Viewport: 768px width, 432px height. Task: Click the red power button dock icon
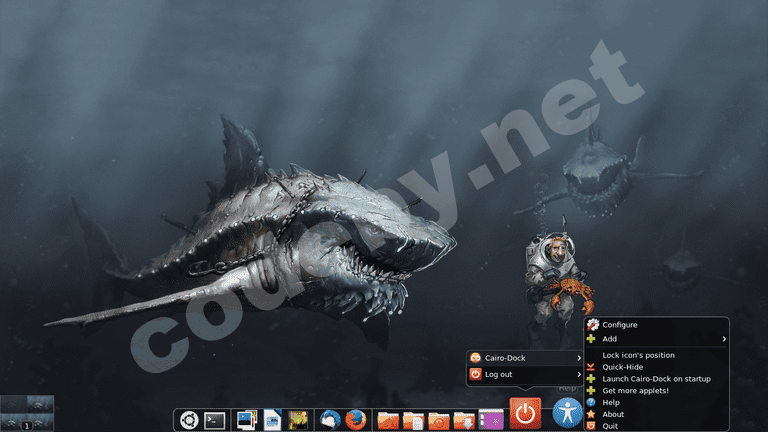point(526,413)
